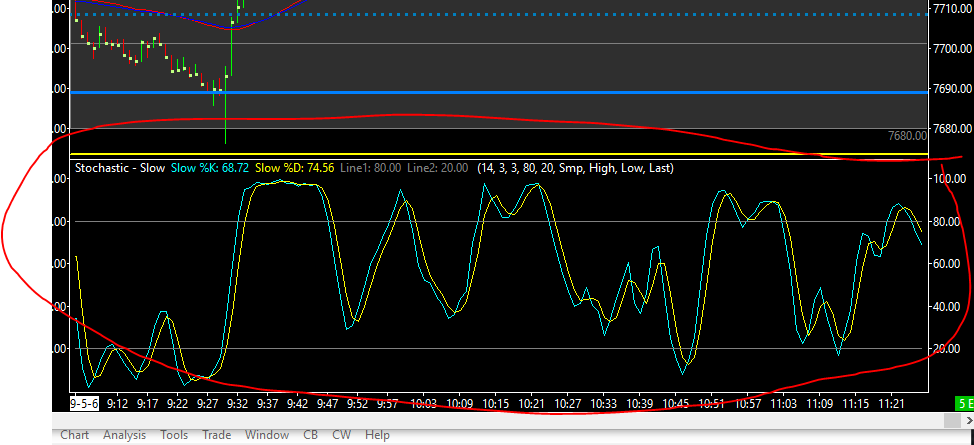Open the Help menu

pyautogui.click(x=378, y=435)
